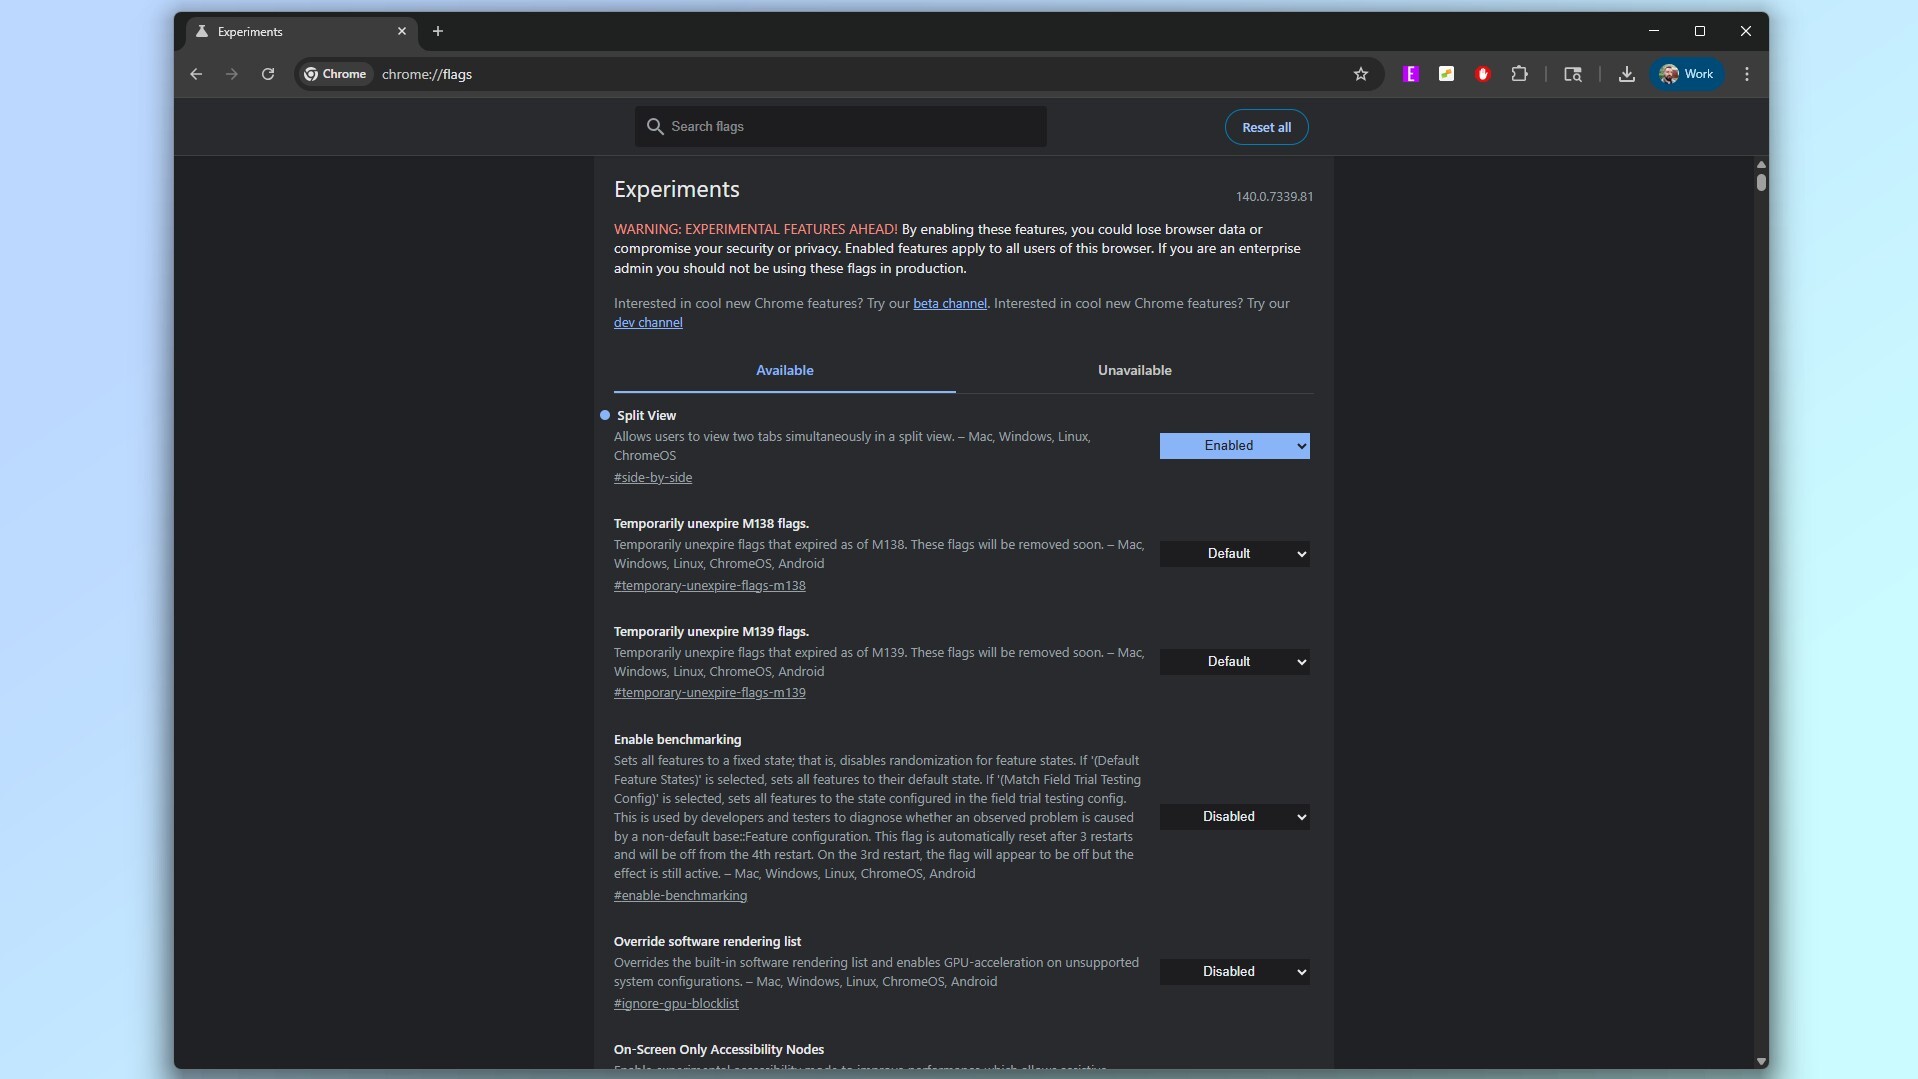Click the purple E extension icon
Image resolution: width=1918 pixels, height=1079 pixels.
(x=1411, y=74)
